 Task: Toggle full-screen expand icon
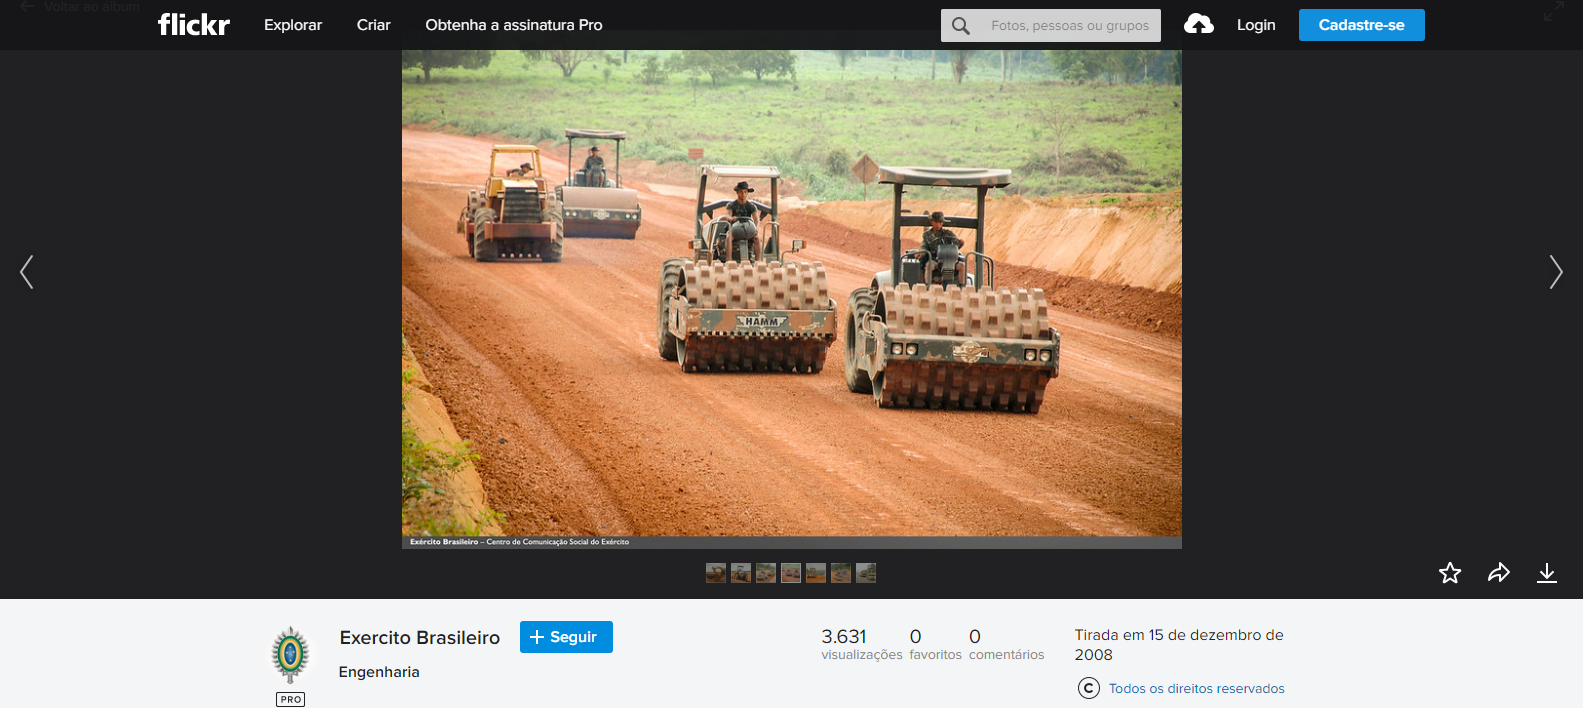pos(1553,11)
